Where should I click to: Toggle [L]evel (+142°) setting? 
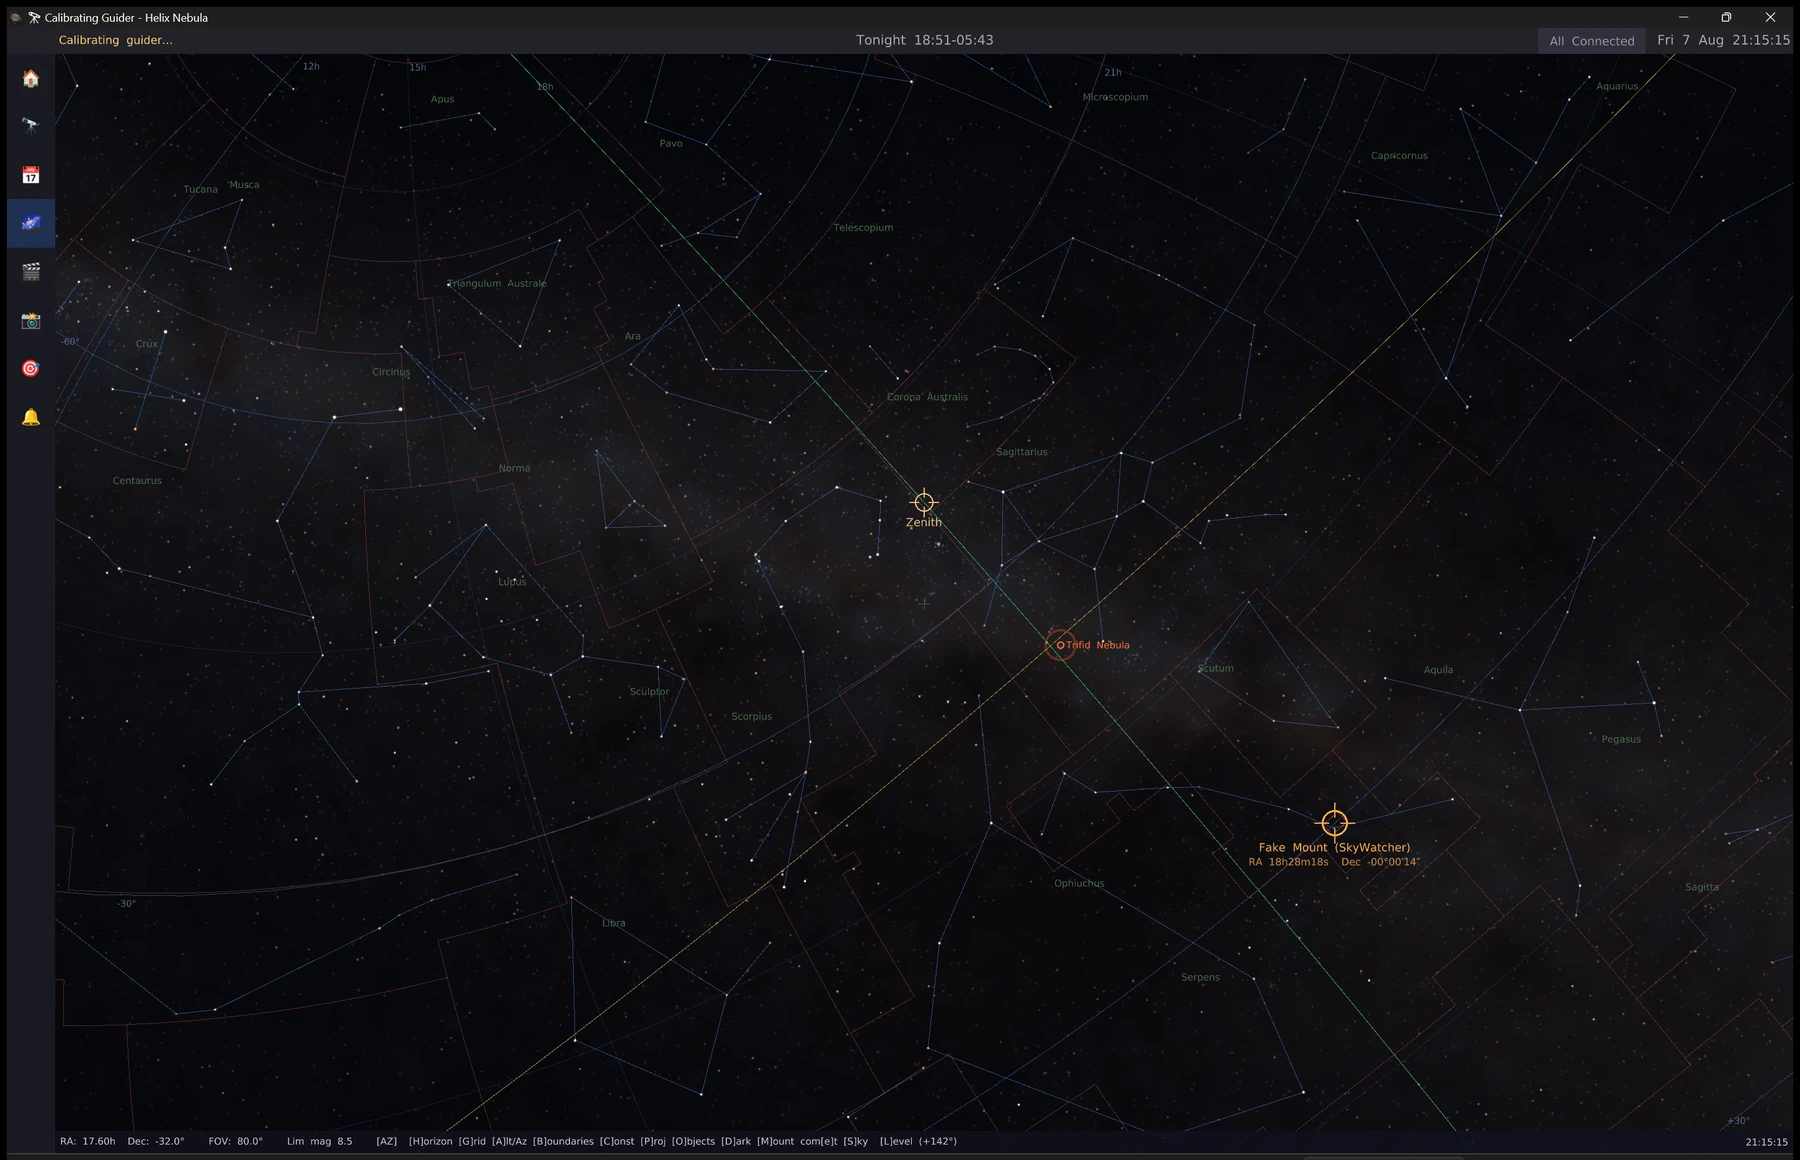(x=918, y=1141)
